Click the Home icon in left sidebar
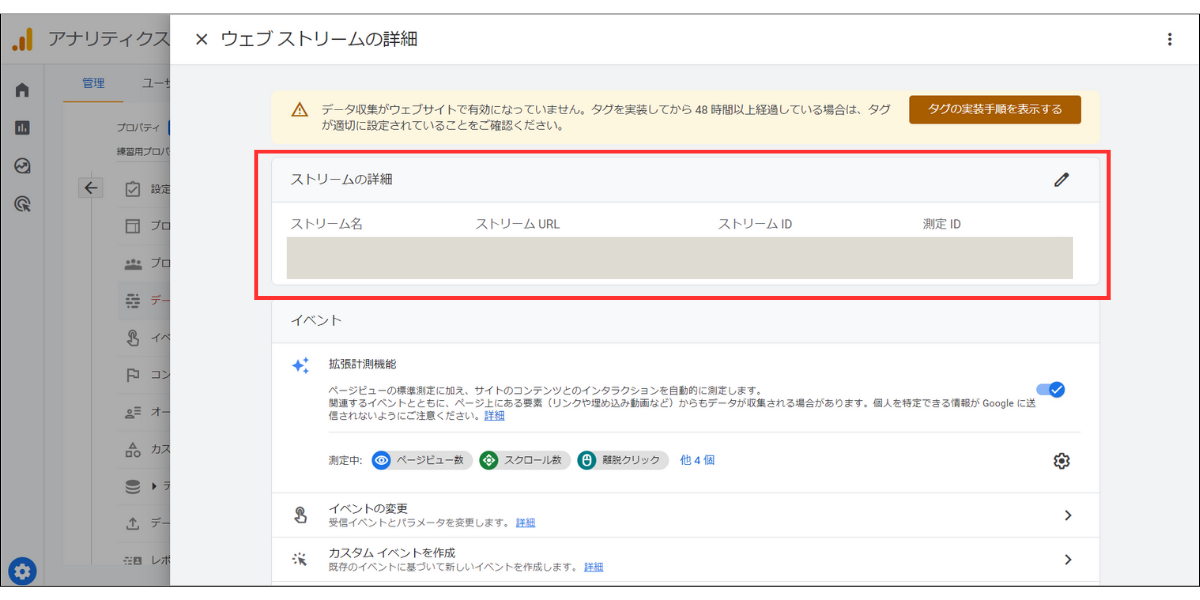Screen dimensions: 1200x600 [22, 90]
